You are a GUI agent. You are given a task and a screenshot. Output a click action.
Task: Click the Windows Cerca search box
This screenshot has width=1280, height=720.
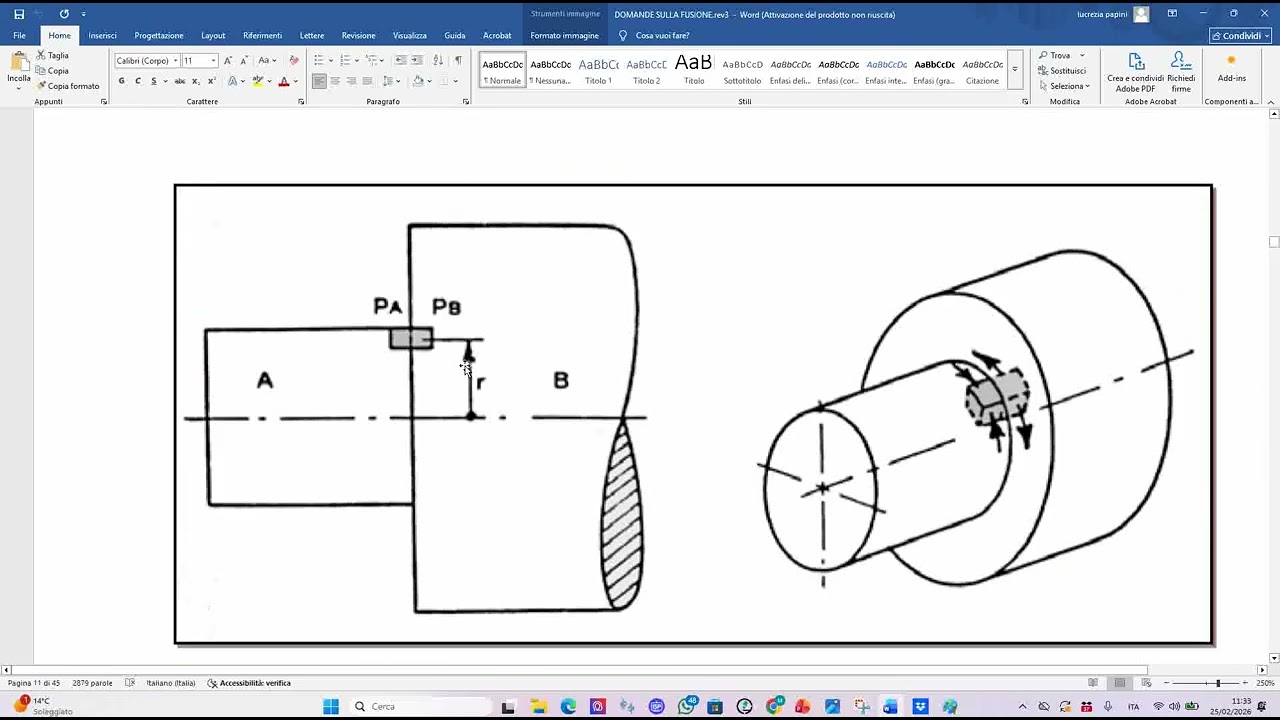pos(422,706)
